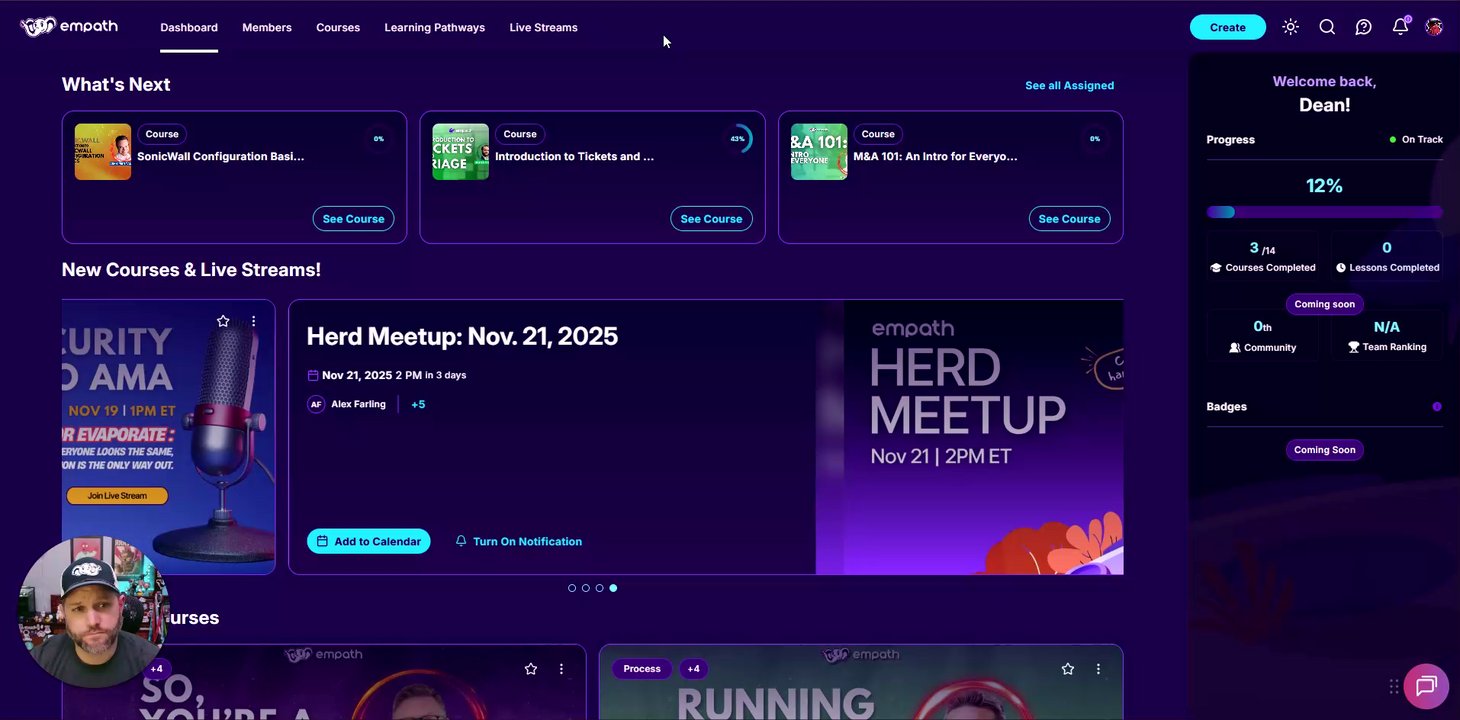The height and width of the screenshot is (720, 1460).
Task: See Course for Introduction to Tickets
Action: click(711, 219)
